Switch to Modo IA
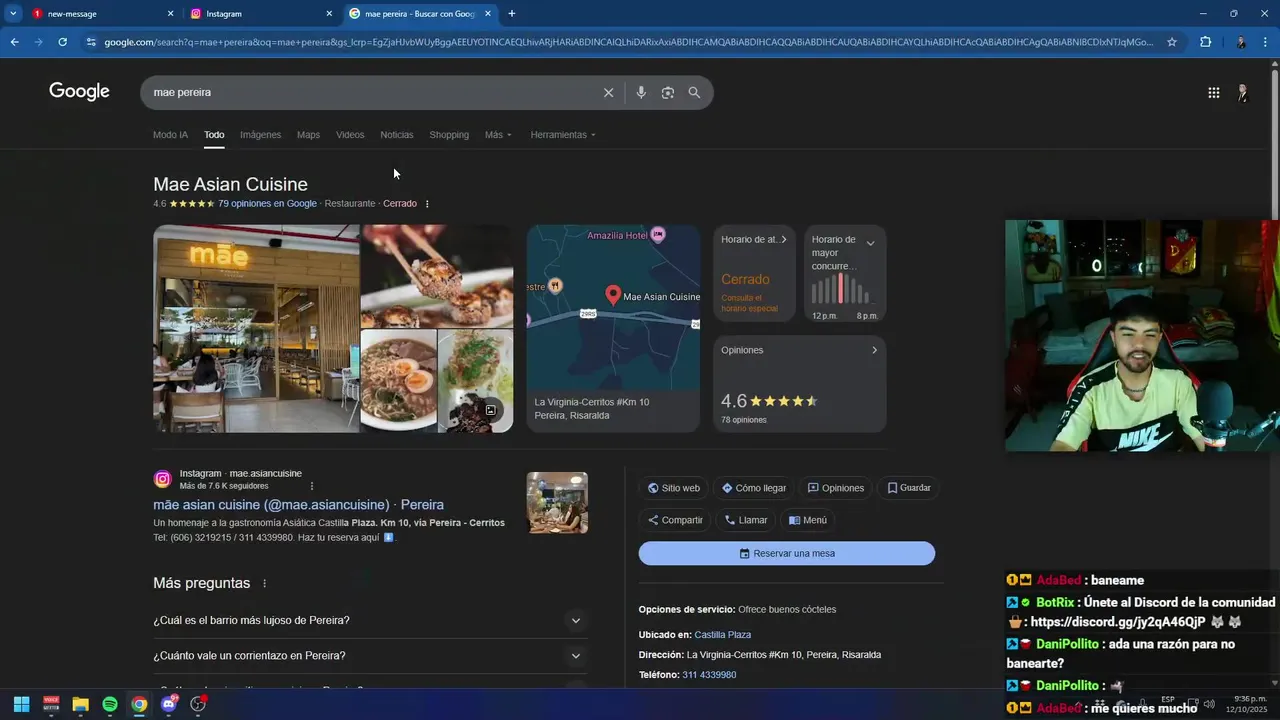The height and width of the screenshot is (720, 1280). pyautogui.click(x=170, y=135)
